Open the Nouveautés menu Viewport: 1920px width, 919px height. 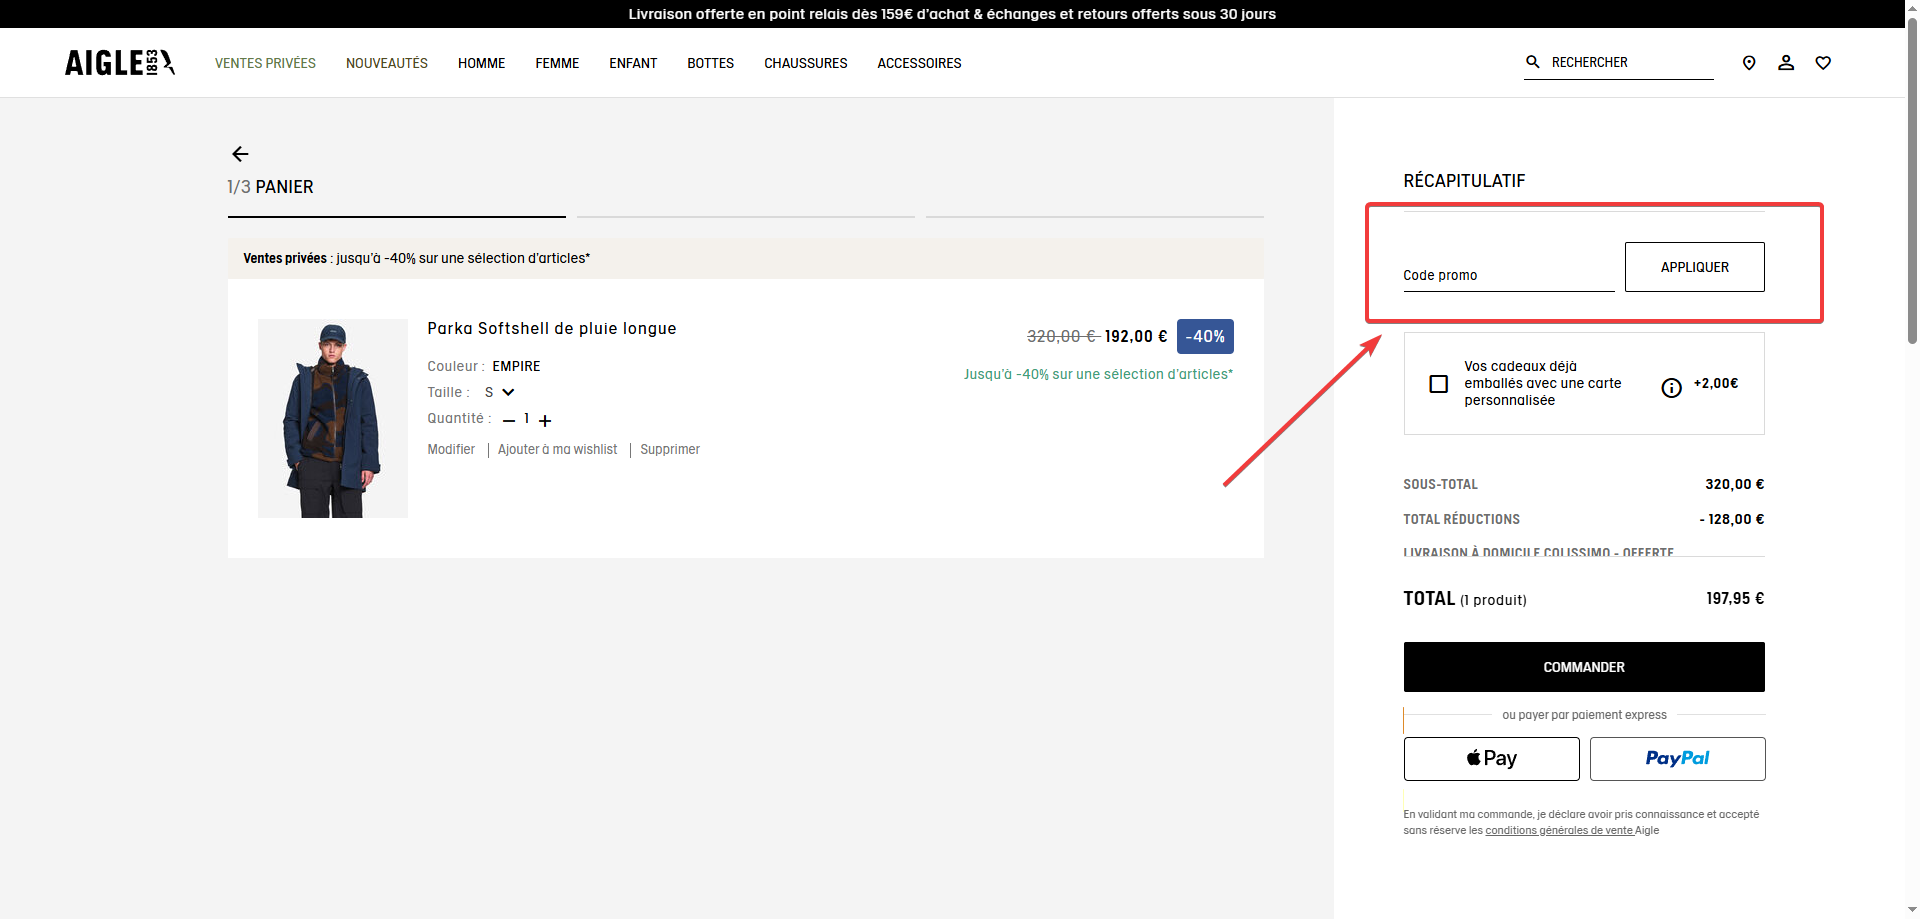pos(387,63)
